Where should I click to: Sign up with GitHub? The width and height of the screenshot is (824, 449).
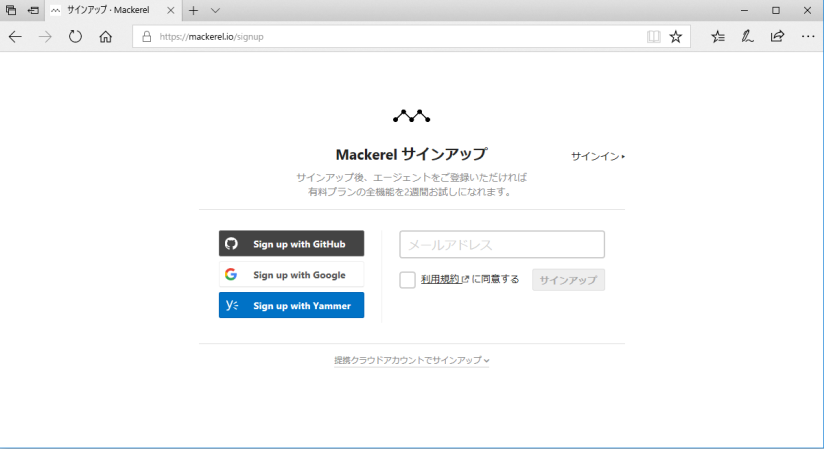coord(292,243)
